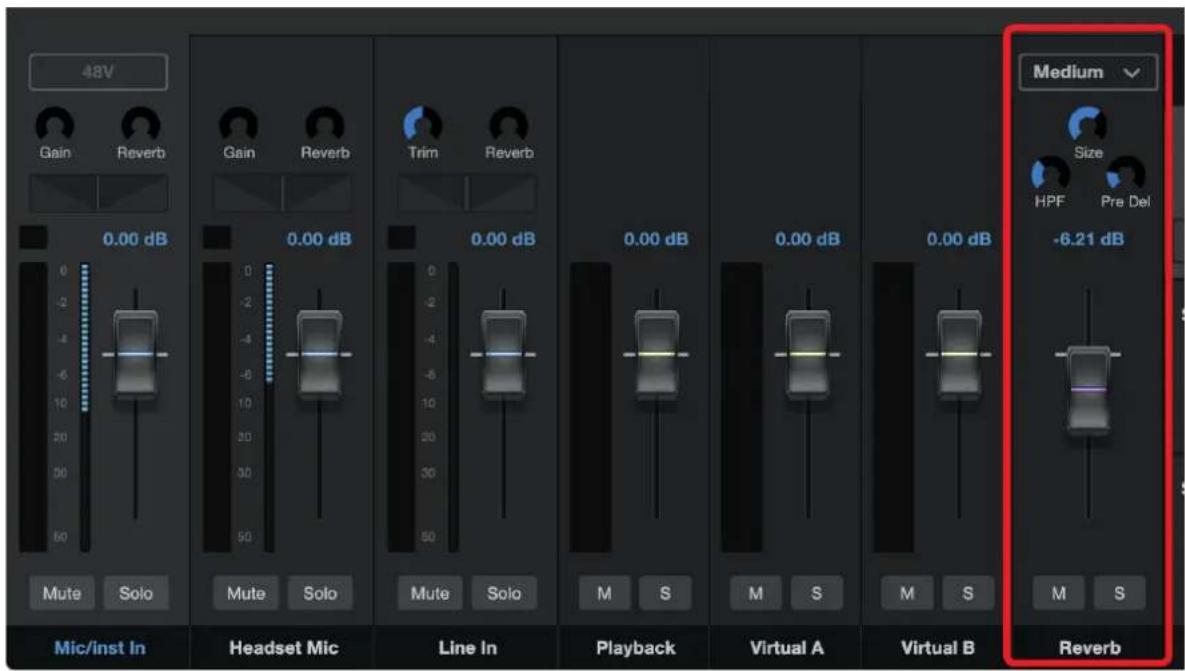Mute the Playback channel with M
The width and height of the screenshot is (1185, 671).
point(605,593)
